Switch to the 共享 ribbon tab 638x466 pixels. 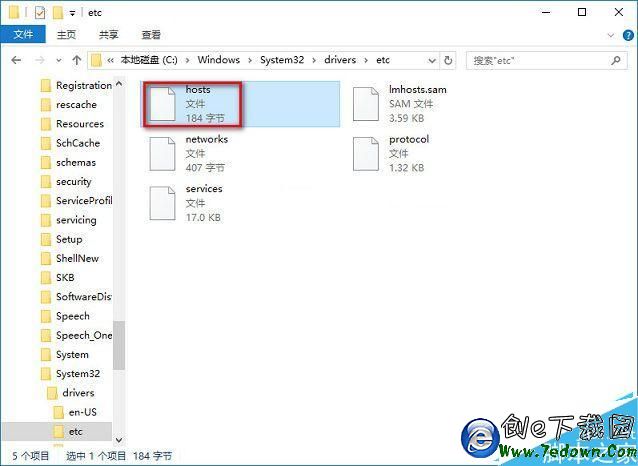(109, 35)
